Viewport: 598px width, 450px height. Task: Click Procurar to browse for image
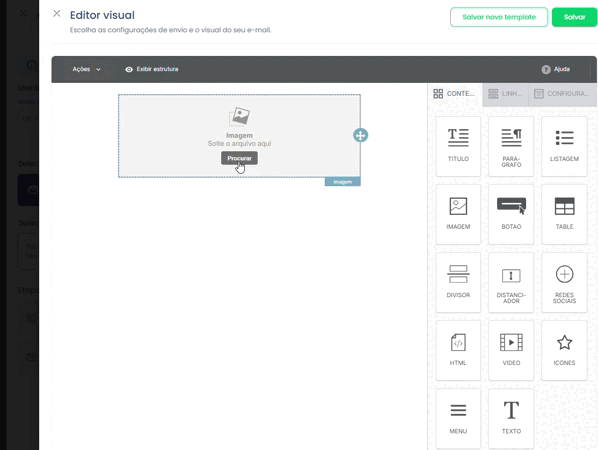point(239,158)
